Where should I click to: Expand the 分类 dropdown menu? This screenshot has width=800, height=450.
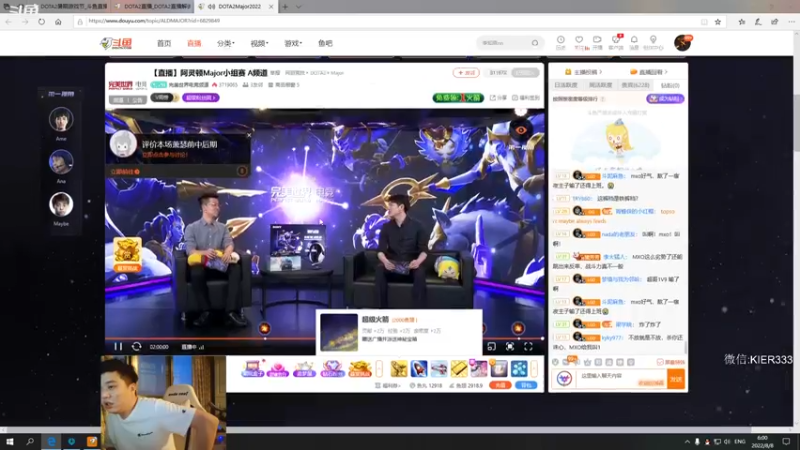(226, 43)
